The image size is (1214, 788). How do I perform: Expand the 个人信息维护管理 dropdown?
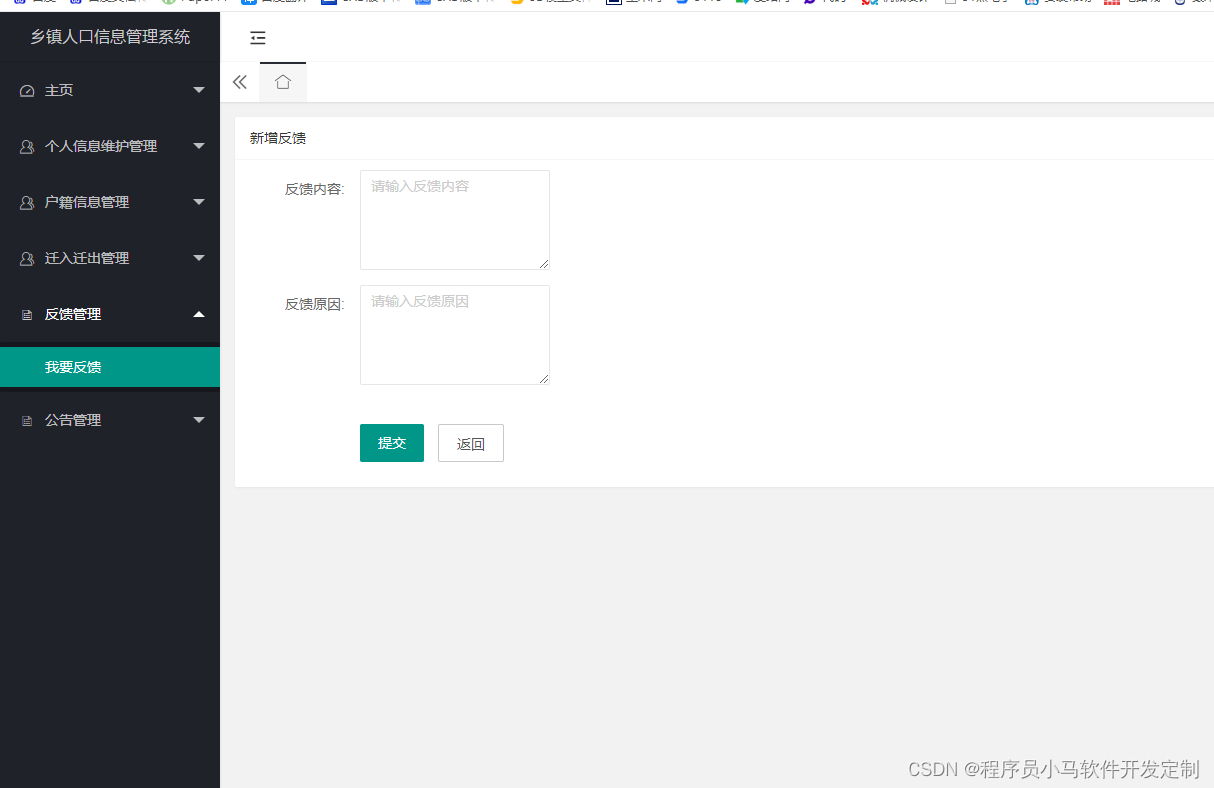(199, 146)
